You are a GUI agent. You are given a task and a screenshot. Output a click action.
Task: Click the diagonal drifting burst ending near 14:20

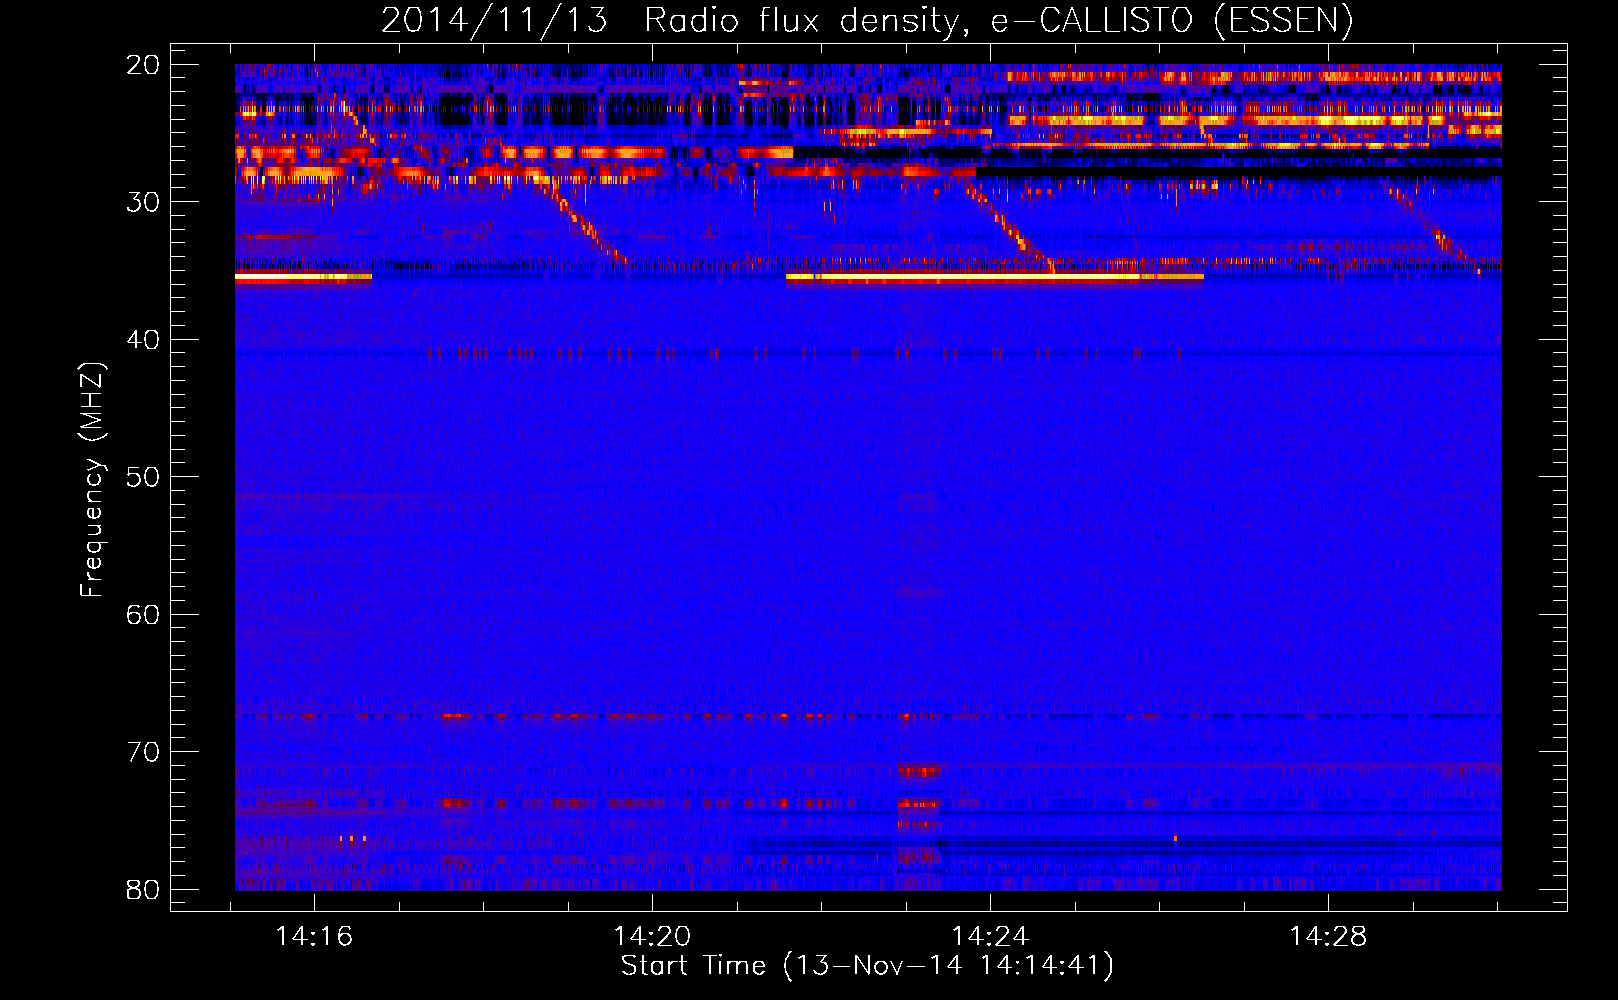click(x=582, y=221)
